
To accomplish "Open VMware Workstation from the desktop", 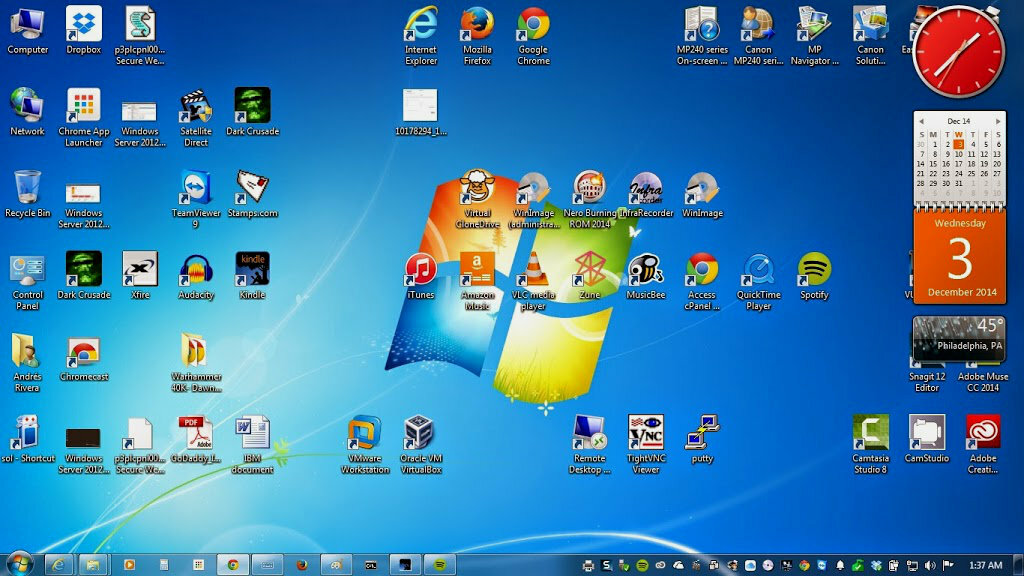I will (x=364, y=444).
